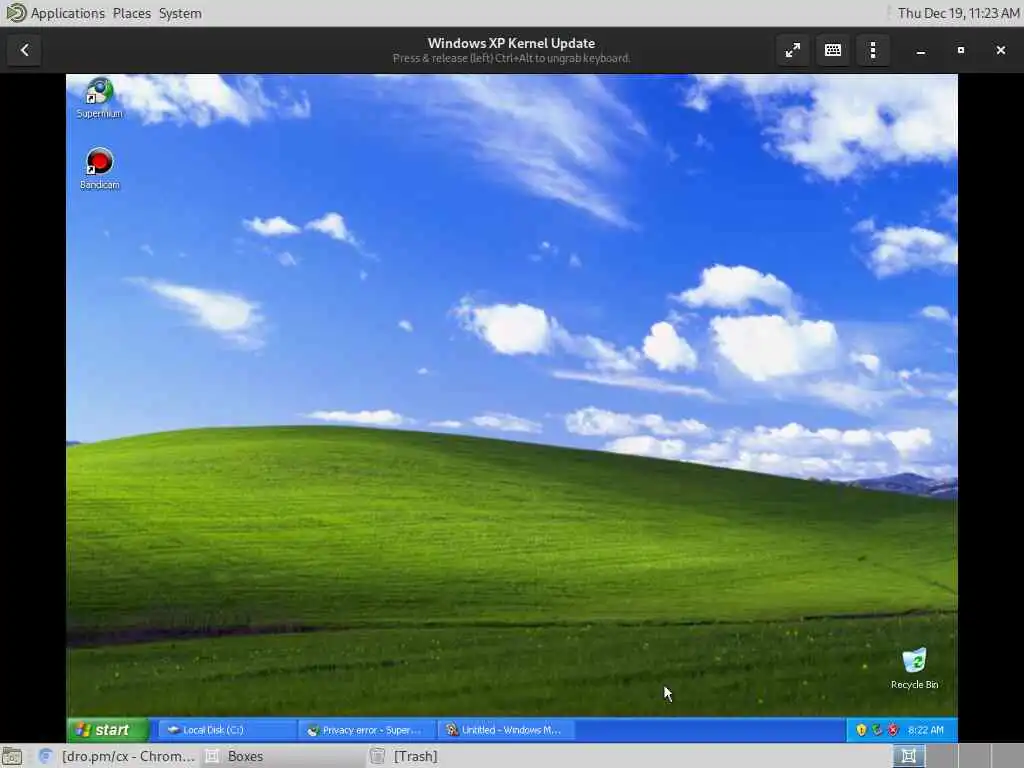Go back in Boxes with arrow button
This screenshot has height=768, width=1024.
tap(25, 50)
